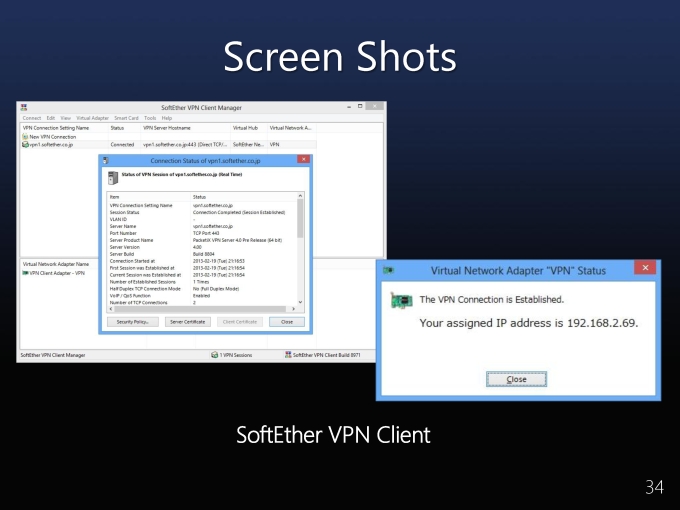
Task: Close the Connection Status dialog via Close button
Action: click(x=287, y=322)
